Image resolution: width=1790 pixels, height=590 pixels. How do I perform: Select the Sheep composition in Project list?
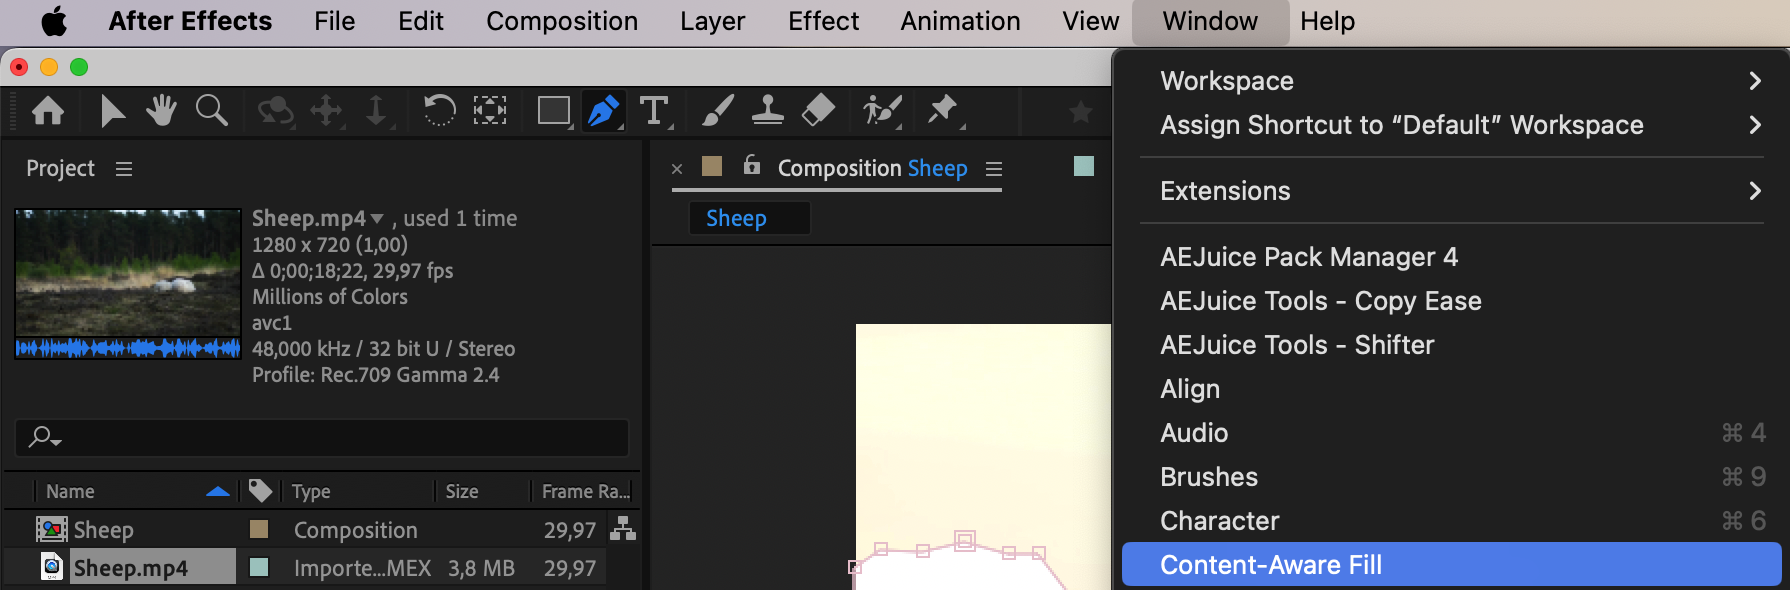pyautogui.click(x=104, y=530)
